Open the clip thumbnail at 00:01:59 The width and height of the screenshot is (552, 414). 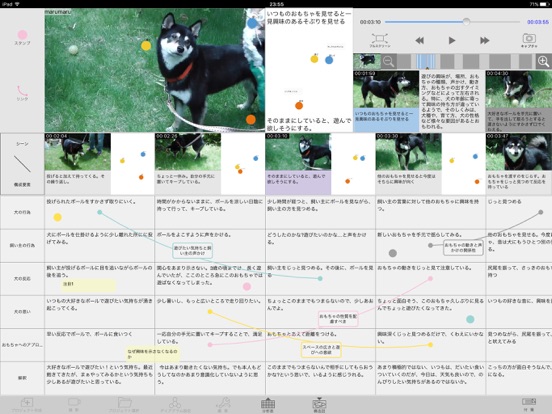[x=386, y=89]
